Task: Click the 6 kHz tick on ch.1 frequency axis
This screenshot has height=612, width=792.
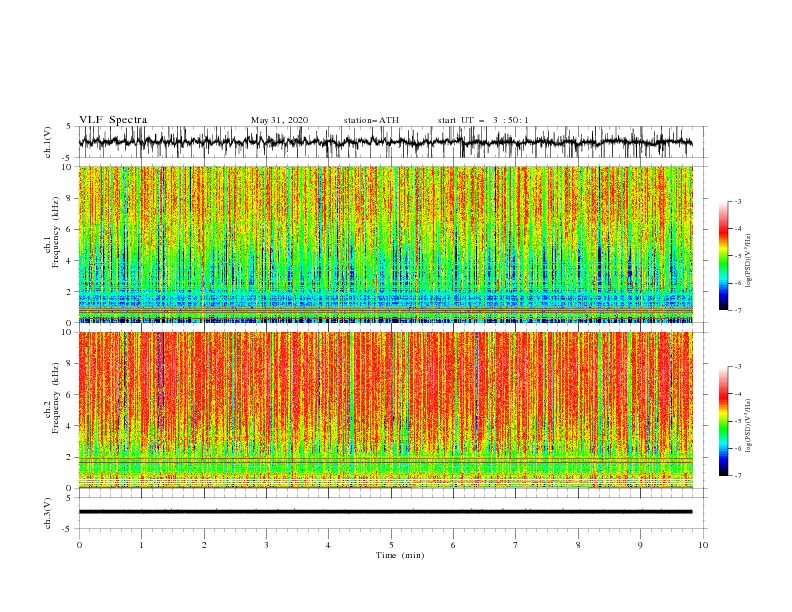Action: (x=71, y=229)
